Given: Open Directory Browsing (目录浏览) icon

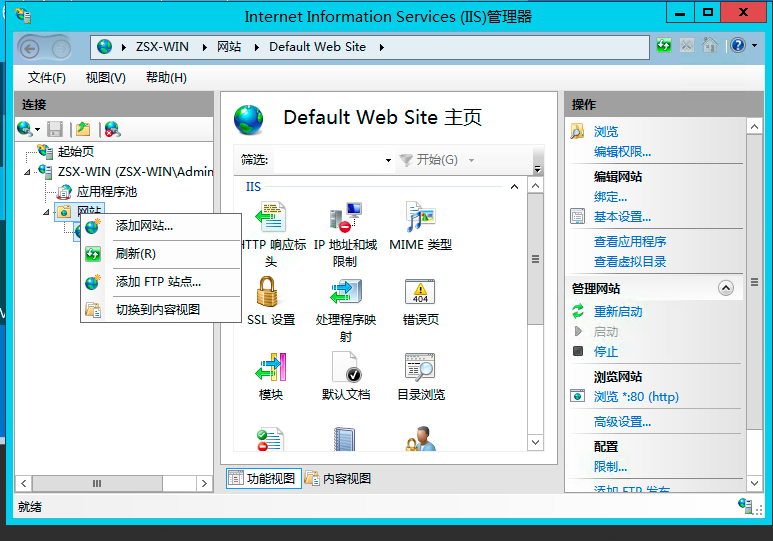Looking at the screenshot, I should [420, 366].
